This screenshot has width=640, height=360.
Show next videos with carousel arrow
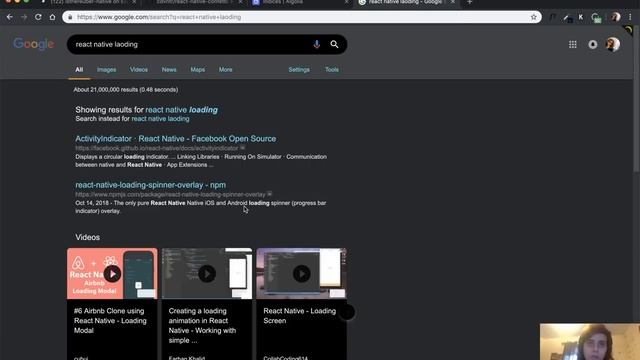coord(347,313)
